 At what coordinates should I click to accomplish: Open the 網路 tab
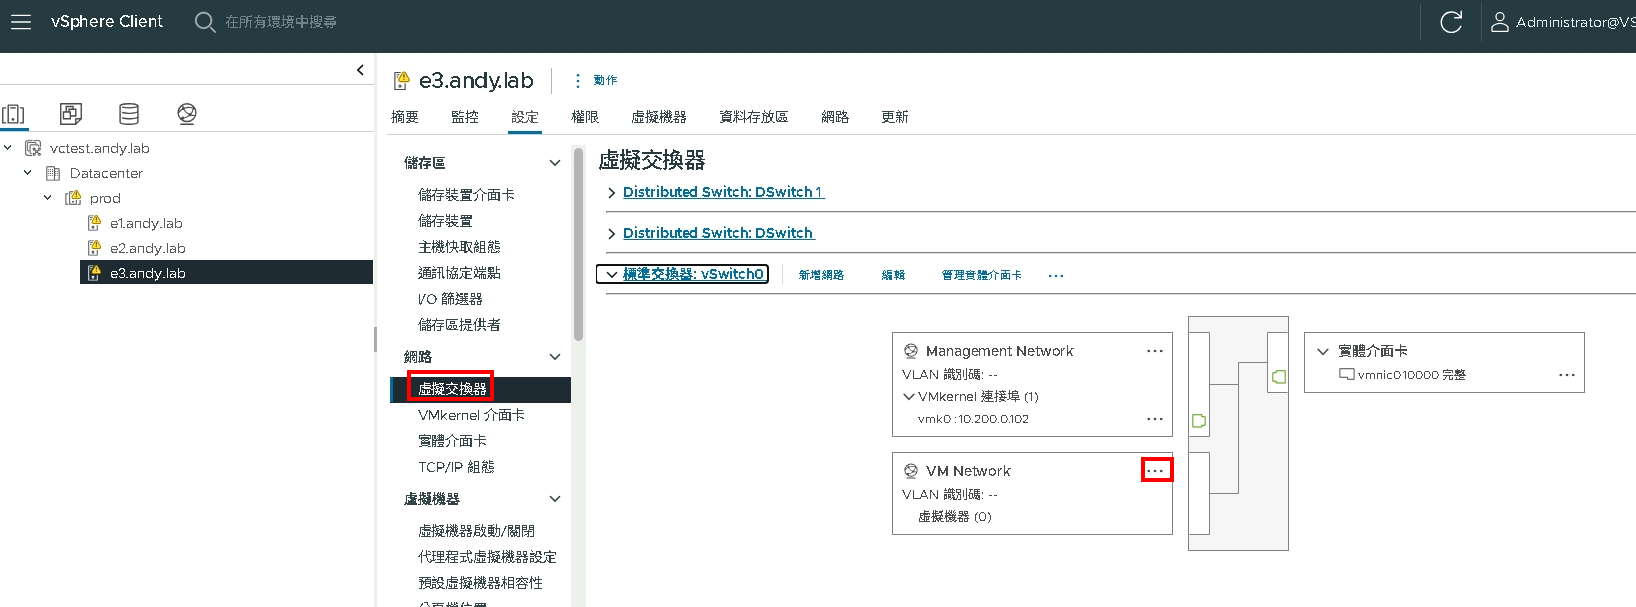coord(835,117)
